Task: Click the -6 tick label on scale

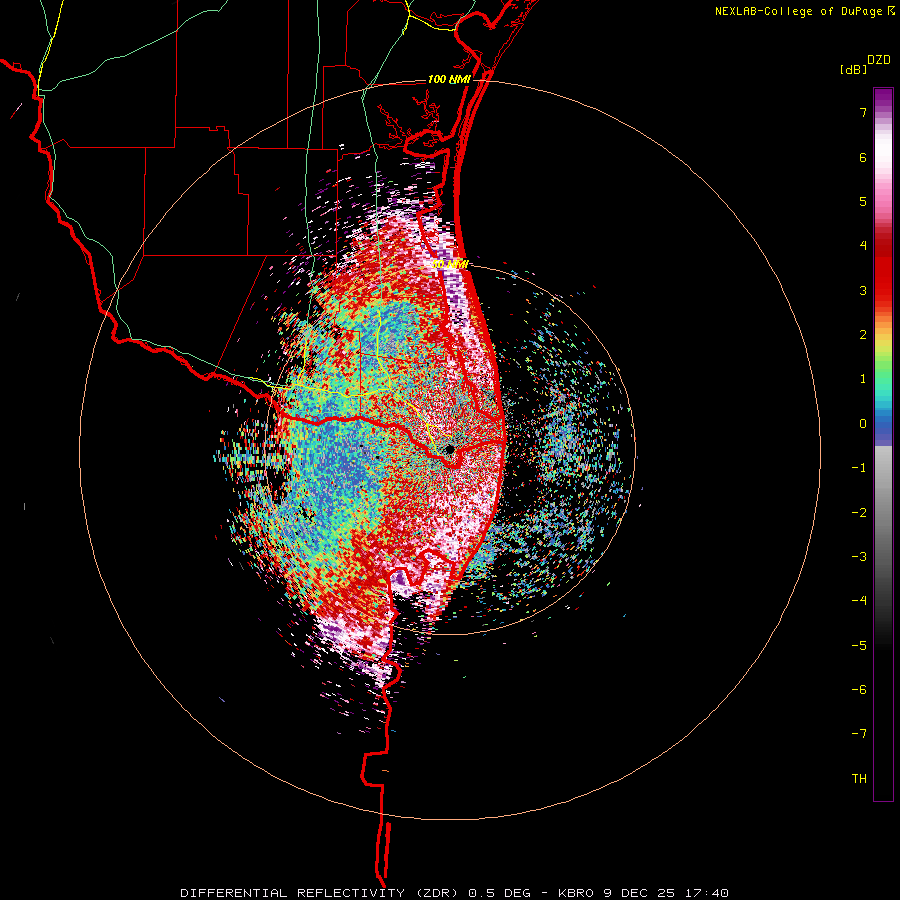Action: [x=859, y=690]
